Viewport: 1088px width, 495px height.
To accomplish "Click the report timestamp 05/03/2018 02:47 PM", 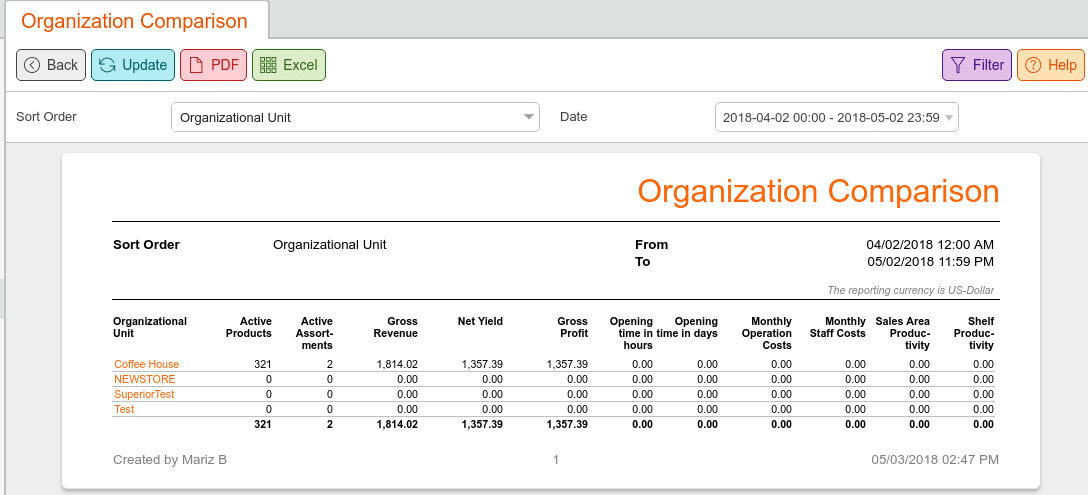I will [935, 460].
